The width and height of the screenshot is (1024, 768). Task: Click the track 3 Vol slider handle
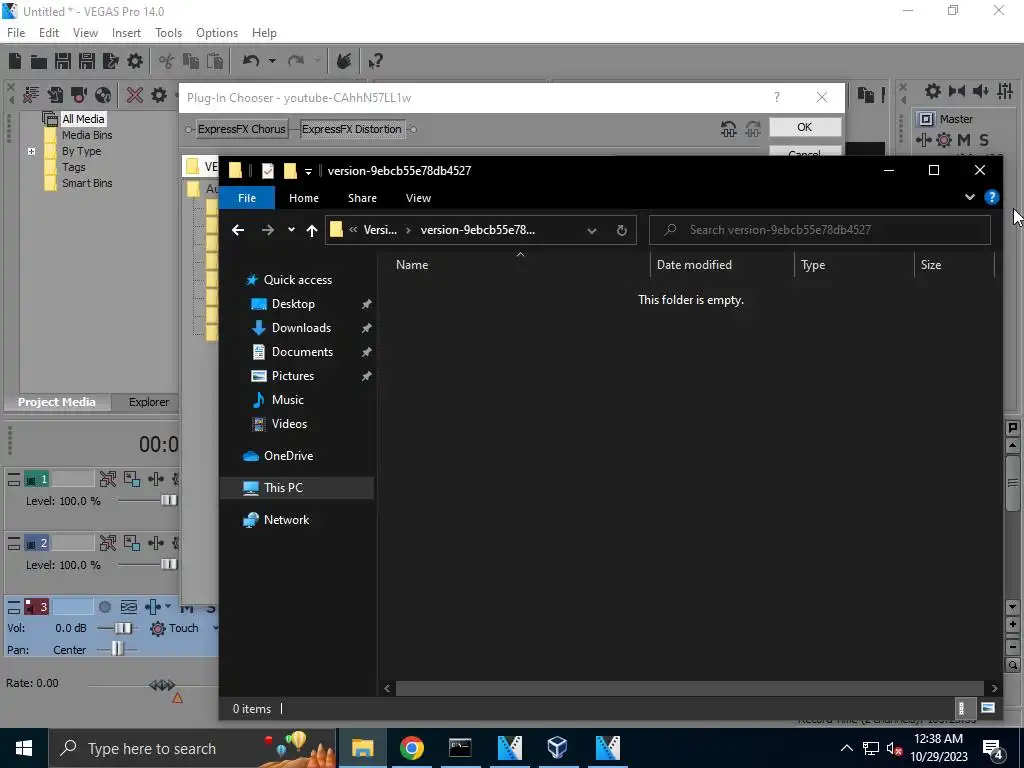(123, 628)
